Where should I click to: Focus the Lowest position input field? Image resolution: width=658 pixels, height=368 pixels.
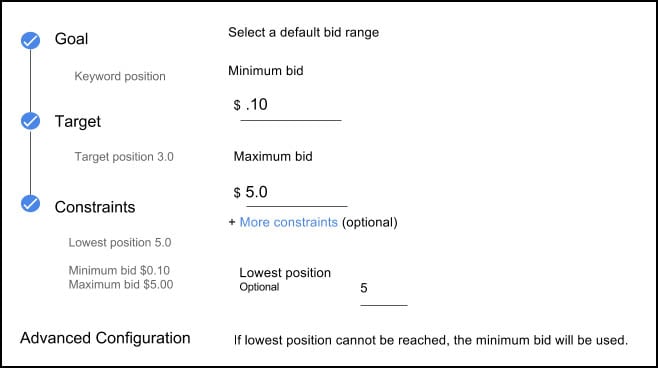tap(384, 292)
